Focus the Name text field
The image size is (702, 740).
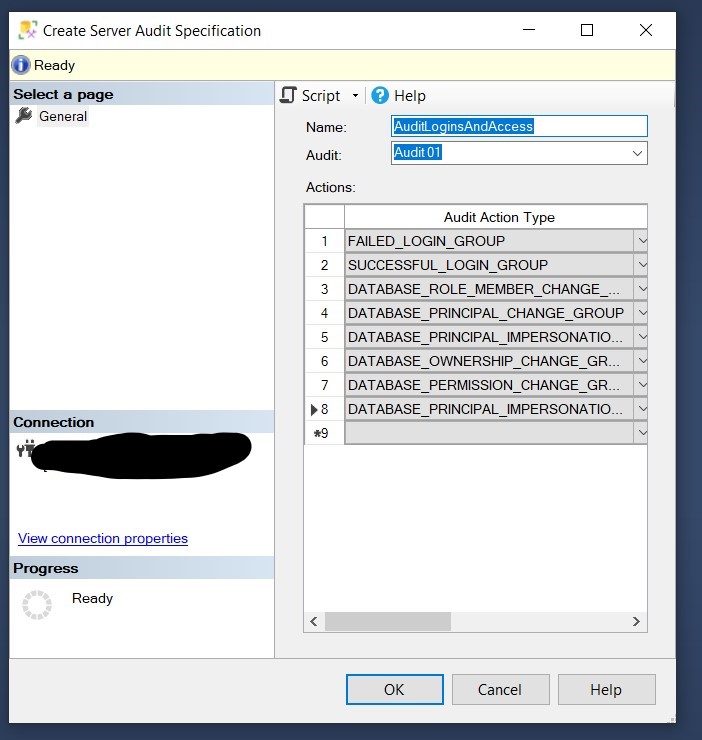(x=519, y=126)
